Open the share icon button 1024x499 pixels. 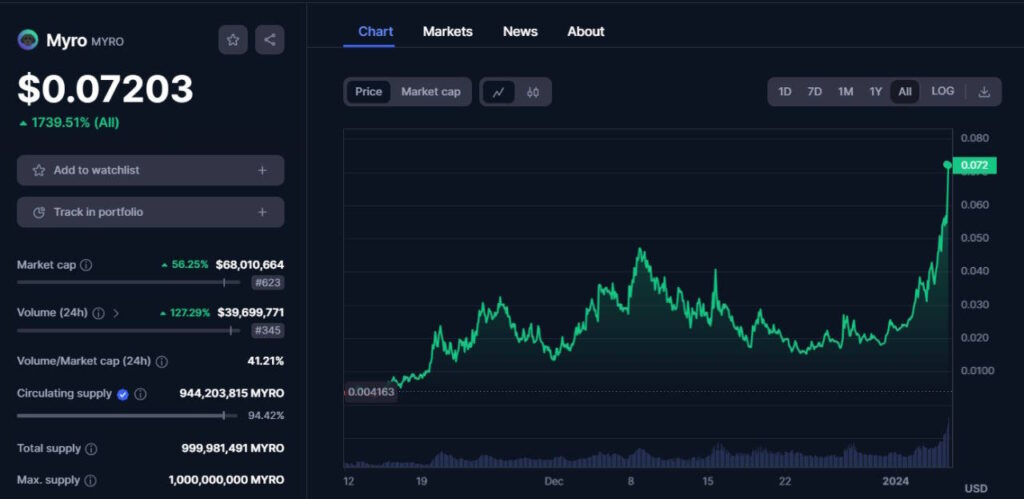pos(270,40)
